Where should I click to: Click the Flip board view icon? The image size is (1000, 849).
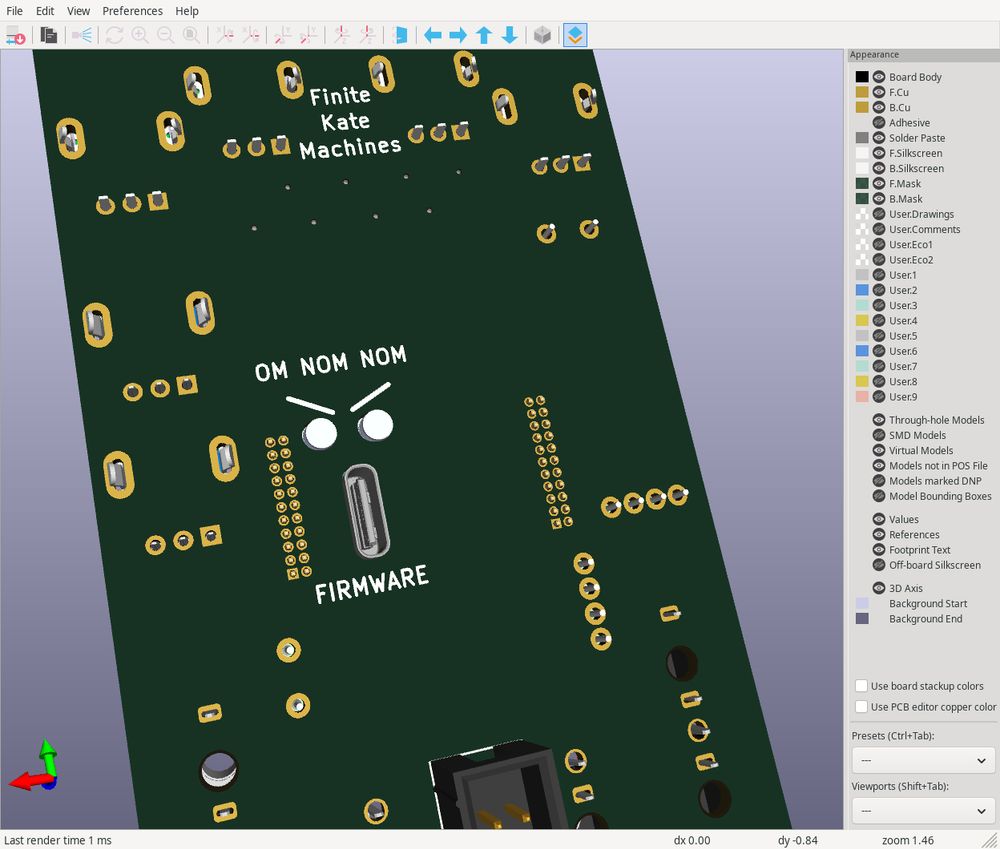click(x=401, y=35)
